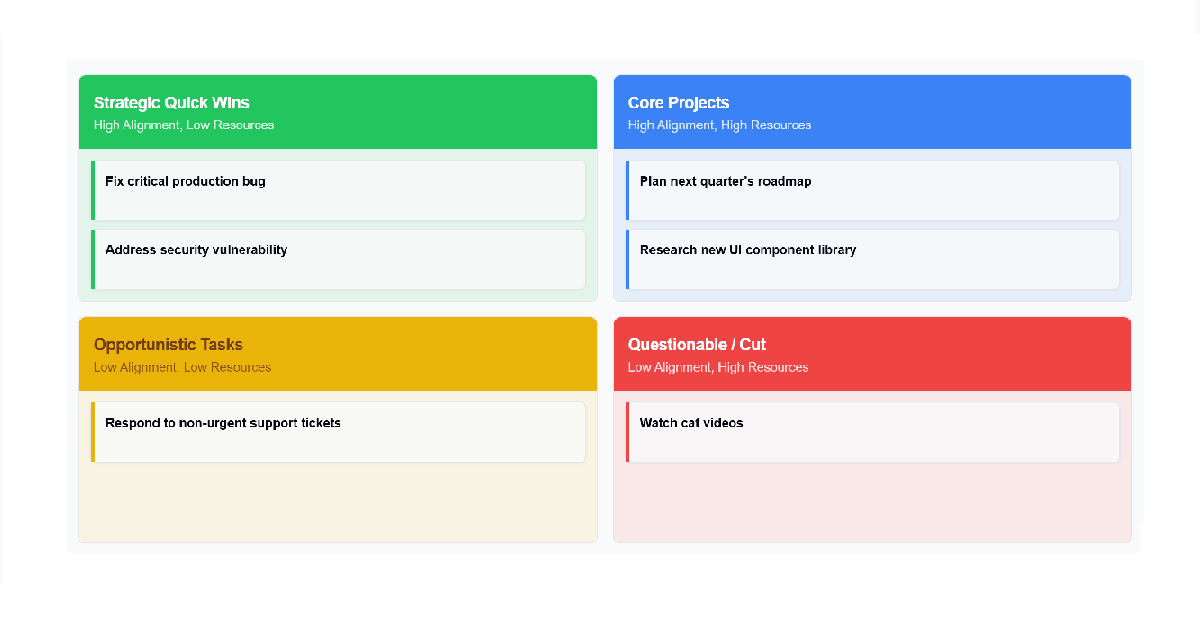Click red accent bar on cat videos card
Viewport: 1200px width, 630px height.
628,432
